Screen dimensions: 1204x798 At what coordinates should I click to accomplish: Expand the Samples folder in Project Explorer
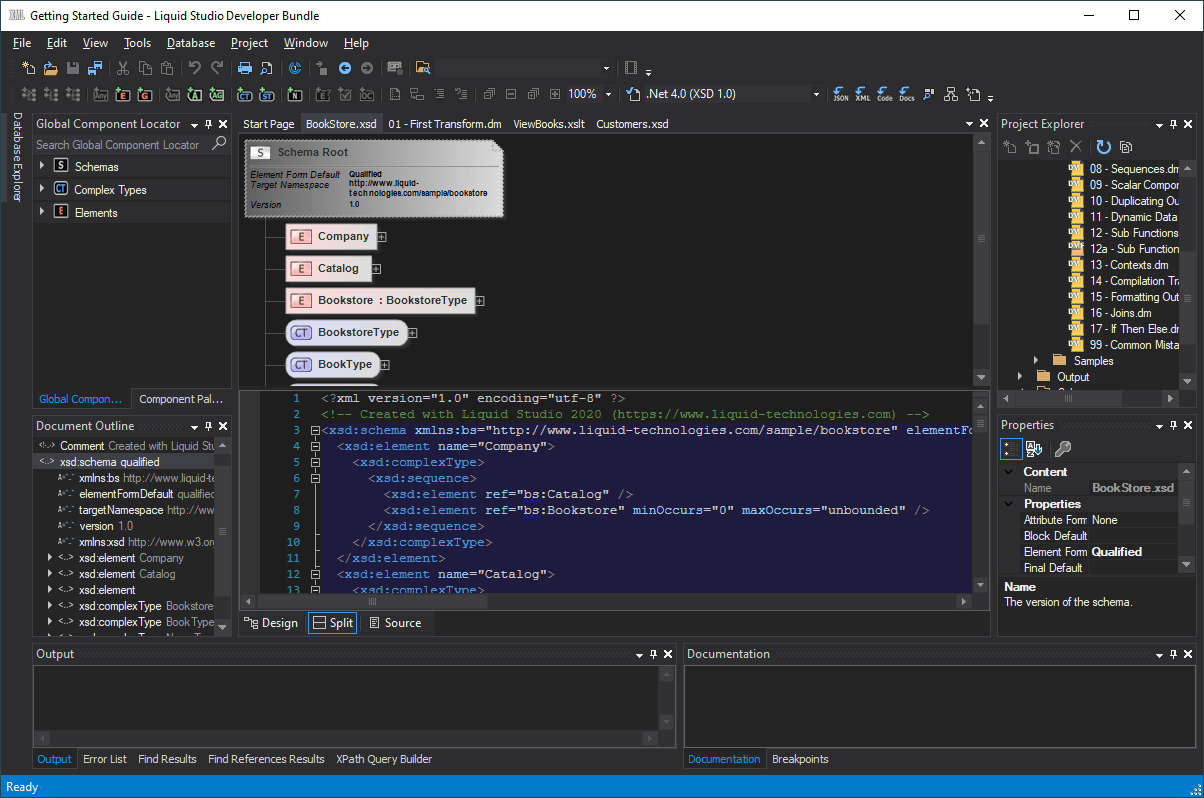(x=1035, y=360)
